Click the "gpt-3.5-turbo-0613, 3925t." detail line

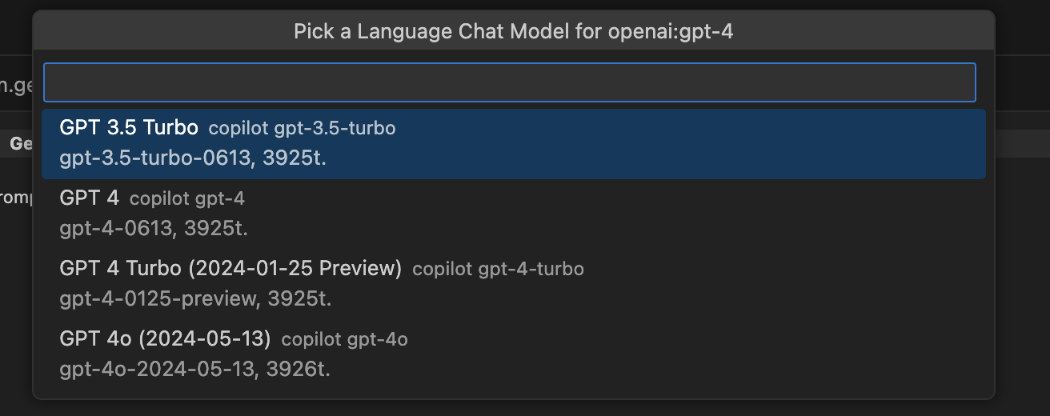193,158
